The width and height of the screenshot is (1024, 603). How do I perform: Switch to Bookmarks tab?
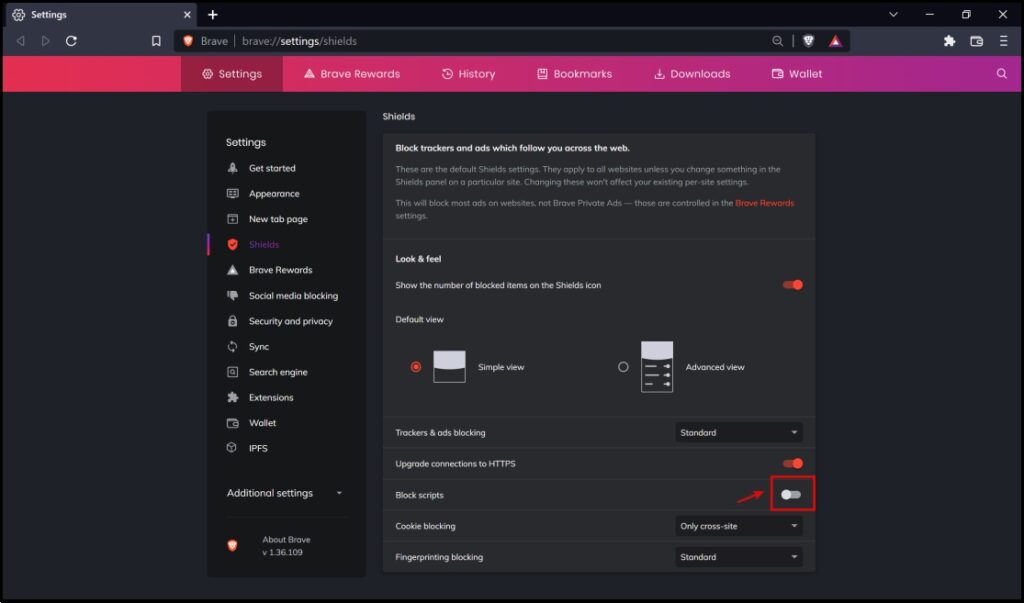pyautogui.click(x=575, y=74)
